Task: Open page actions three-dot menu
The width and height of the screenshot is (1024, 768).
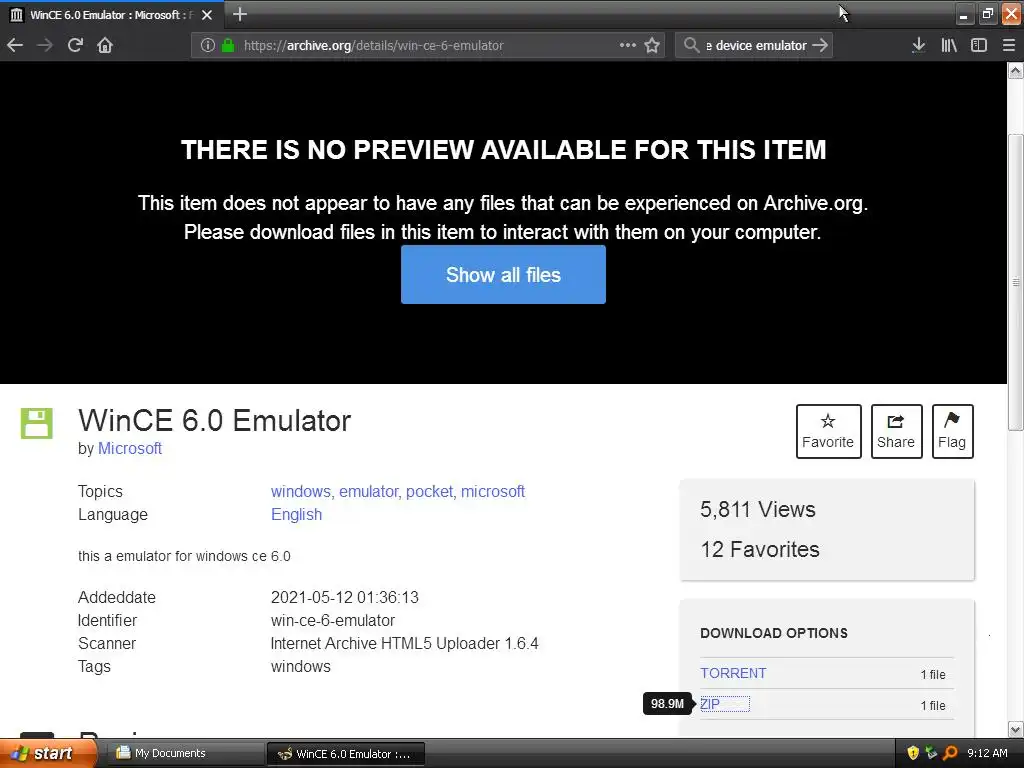Action: pyautogui.click(x=628, y=45)
